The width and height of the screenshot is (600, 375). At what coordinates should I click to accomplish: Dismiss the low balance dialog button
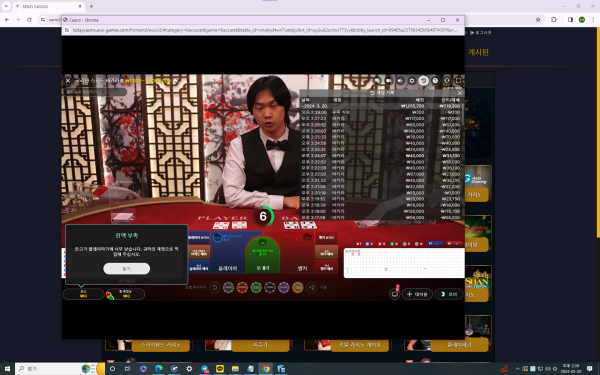(127, 269)
